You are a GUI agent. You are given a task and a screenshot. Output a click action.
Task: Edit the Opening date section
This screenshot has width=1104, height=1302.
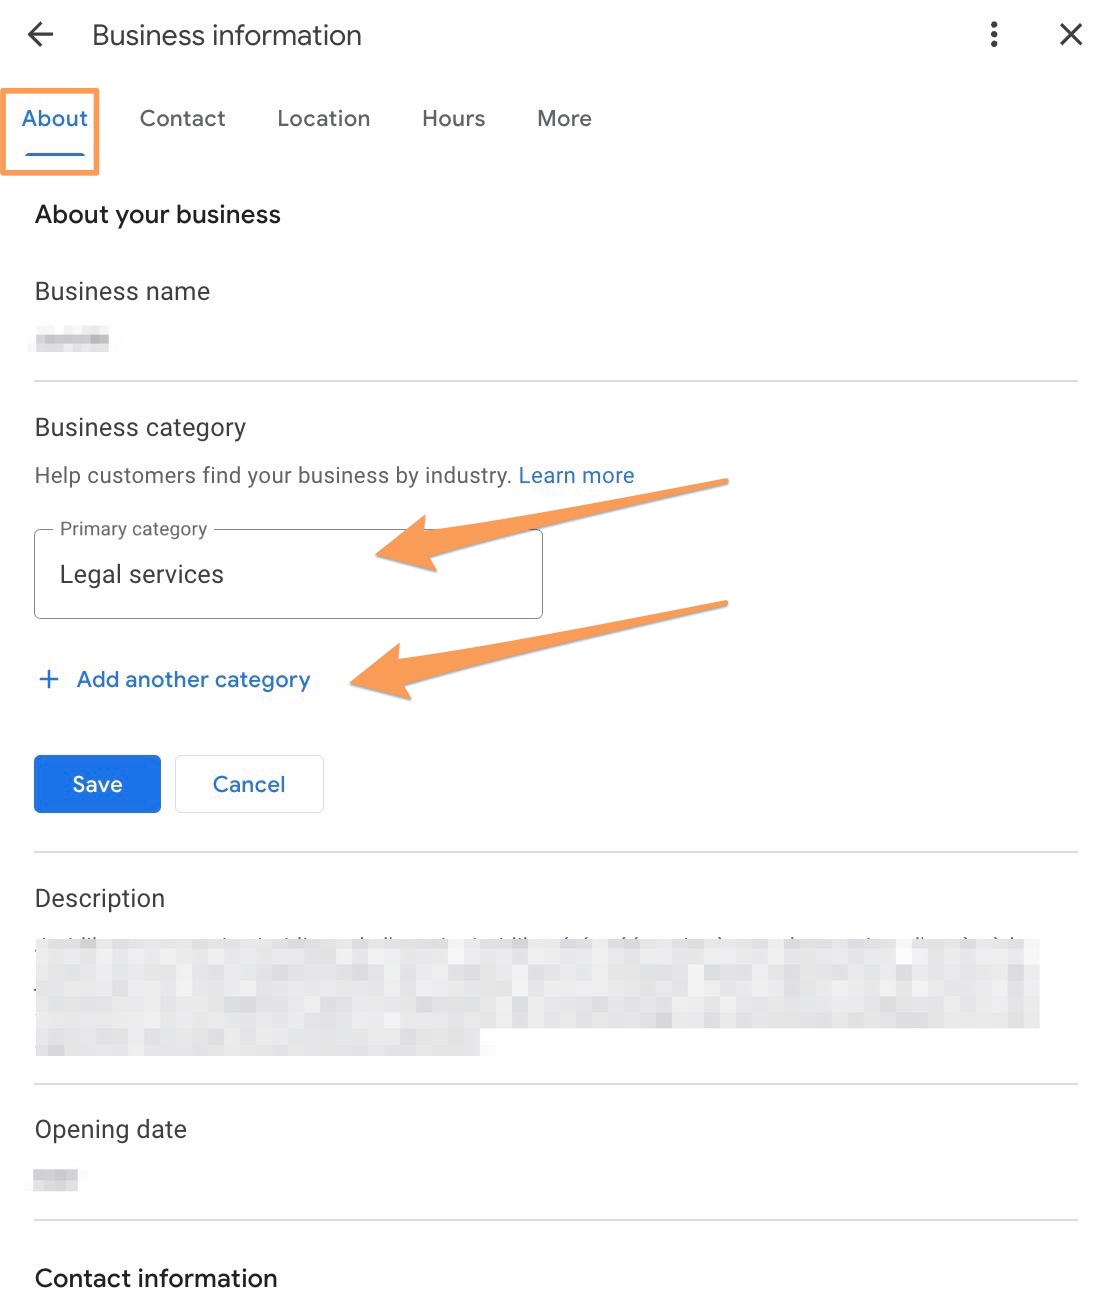coord(111,1130)
